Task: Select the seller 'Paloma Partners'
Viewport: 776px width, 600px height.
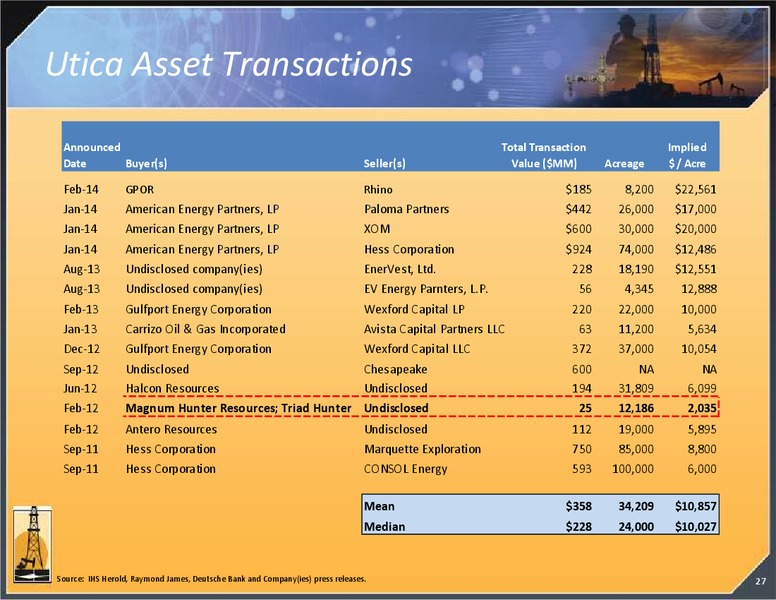Action: pyautogui.click(x=406, y=209)
